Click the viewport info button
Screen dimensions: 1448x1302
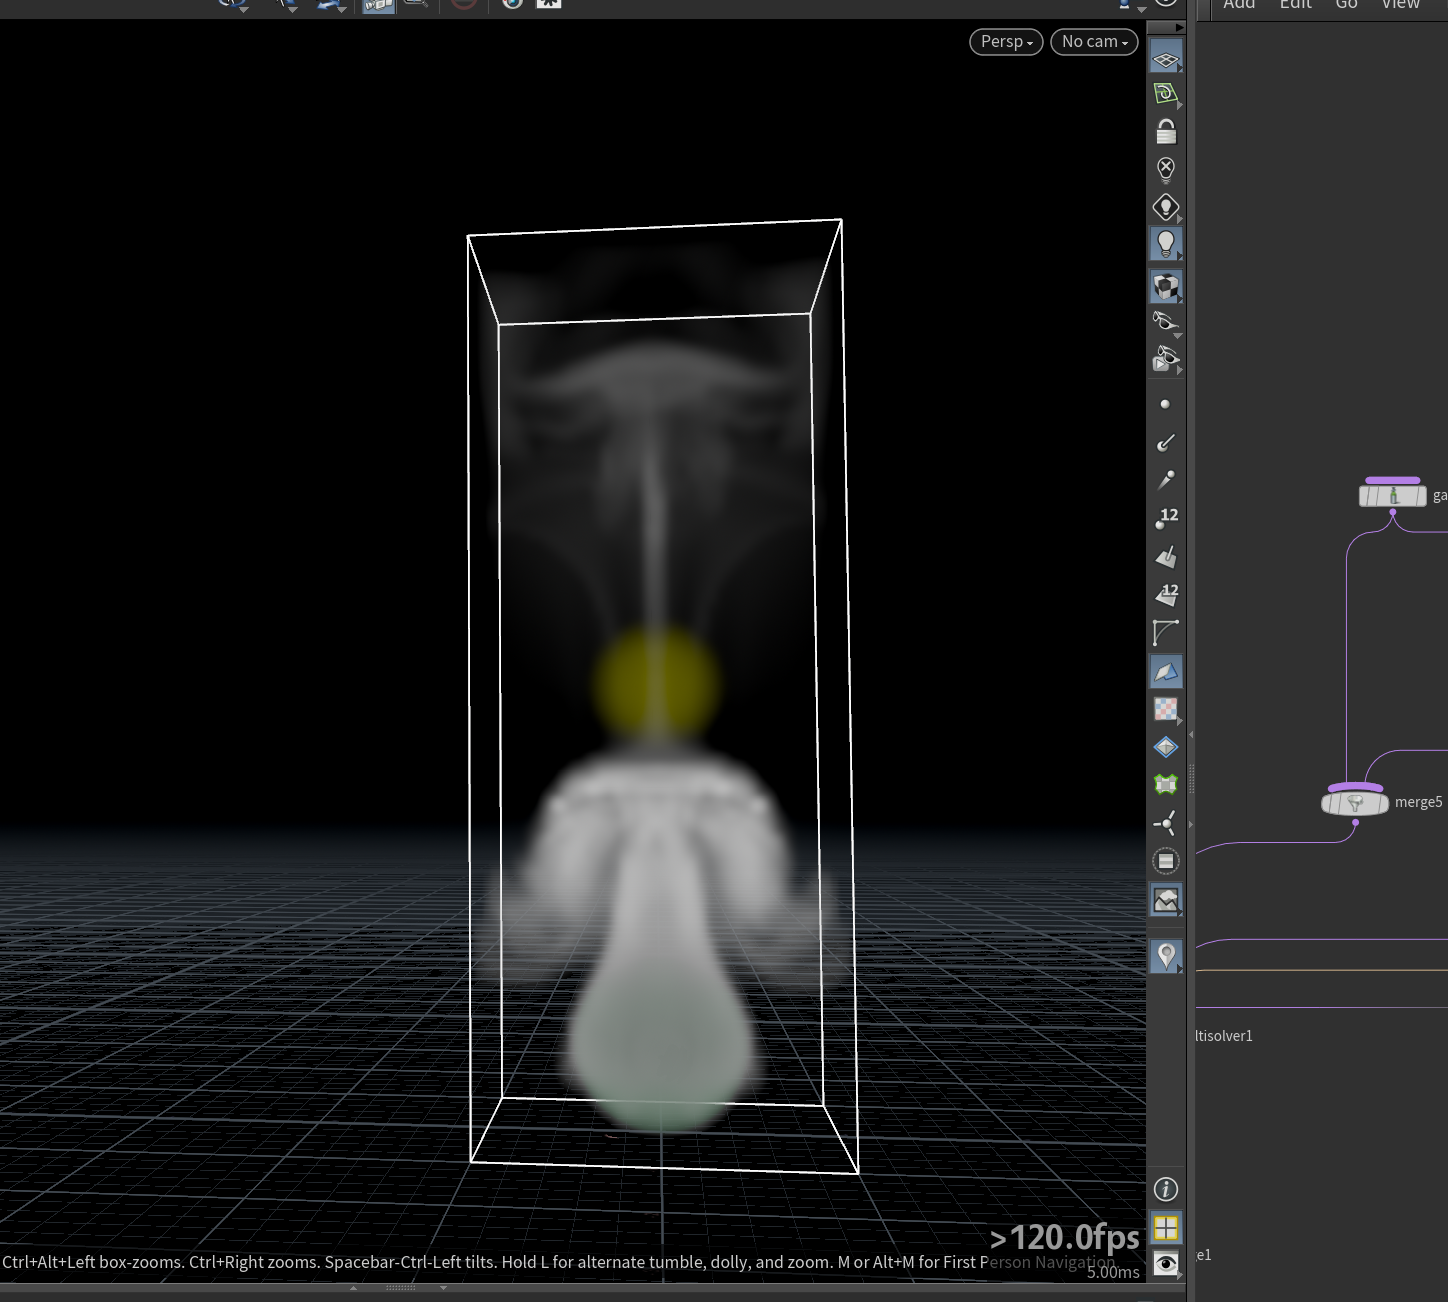pyautogui.click(x=1166, y=1189)
